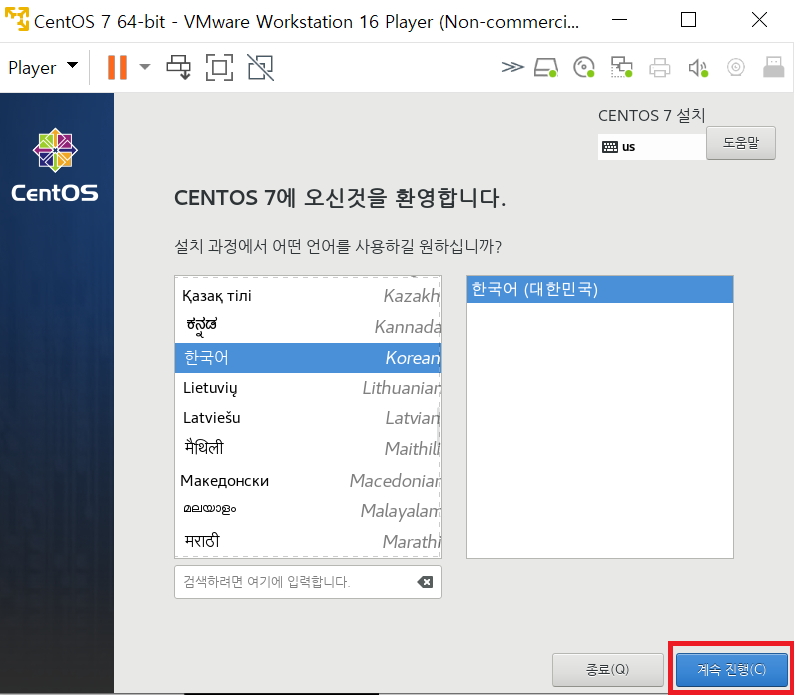The width and height of the screenshot is (794, 695).
Task: Pause the virtual machine
Action: coord(117,67)
